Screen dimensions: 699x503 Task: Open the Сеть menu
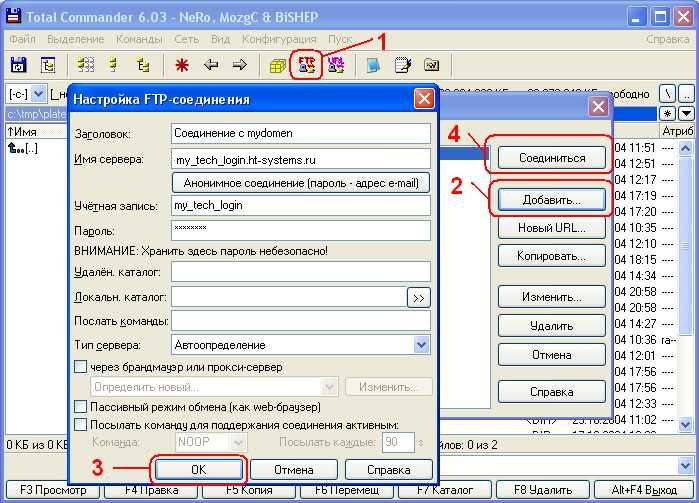click(185, 39)
